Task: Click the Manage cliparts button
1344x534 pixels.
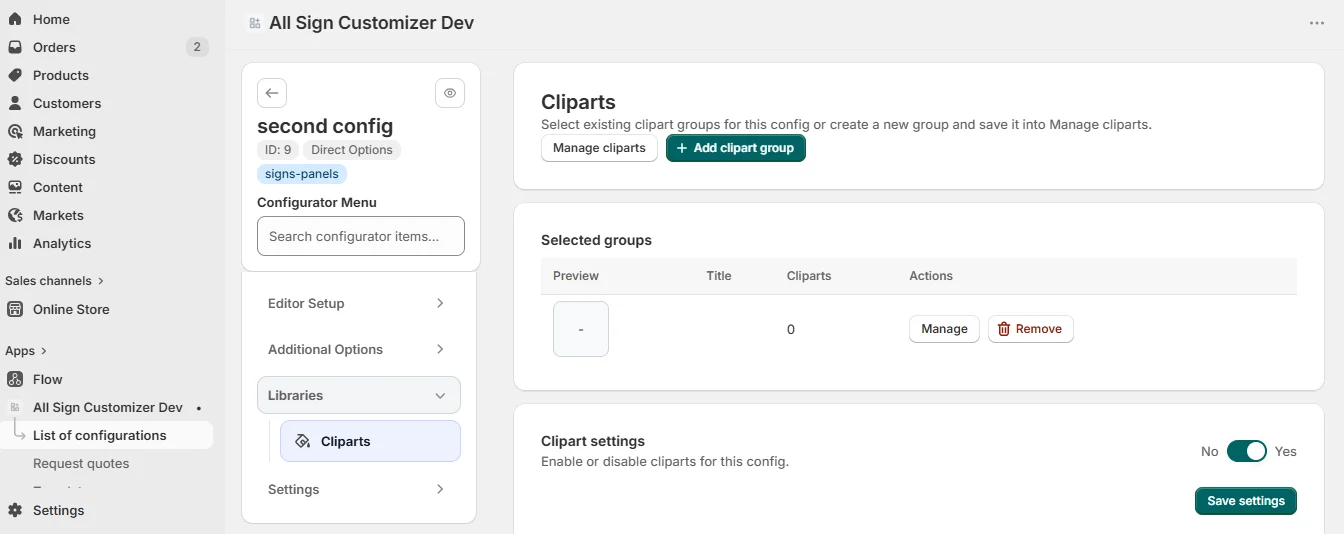Action: coord(599,148)
